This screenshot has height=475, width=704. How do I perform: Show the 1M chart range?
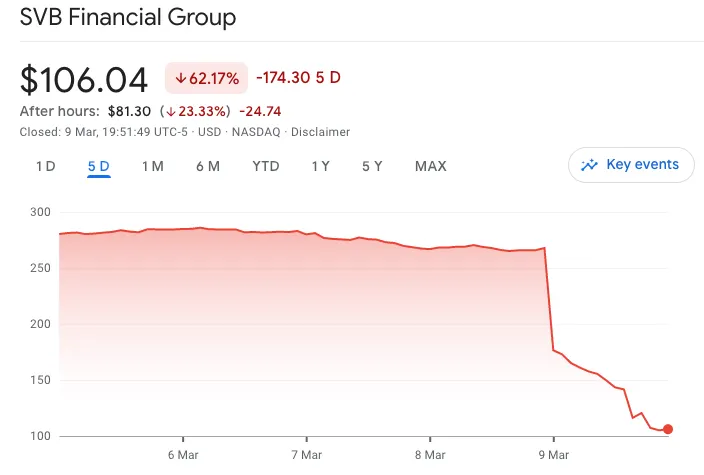152,166
